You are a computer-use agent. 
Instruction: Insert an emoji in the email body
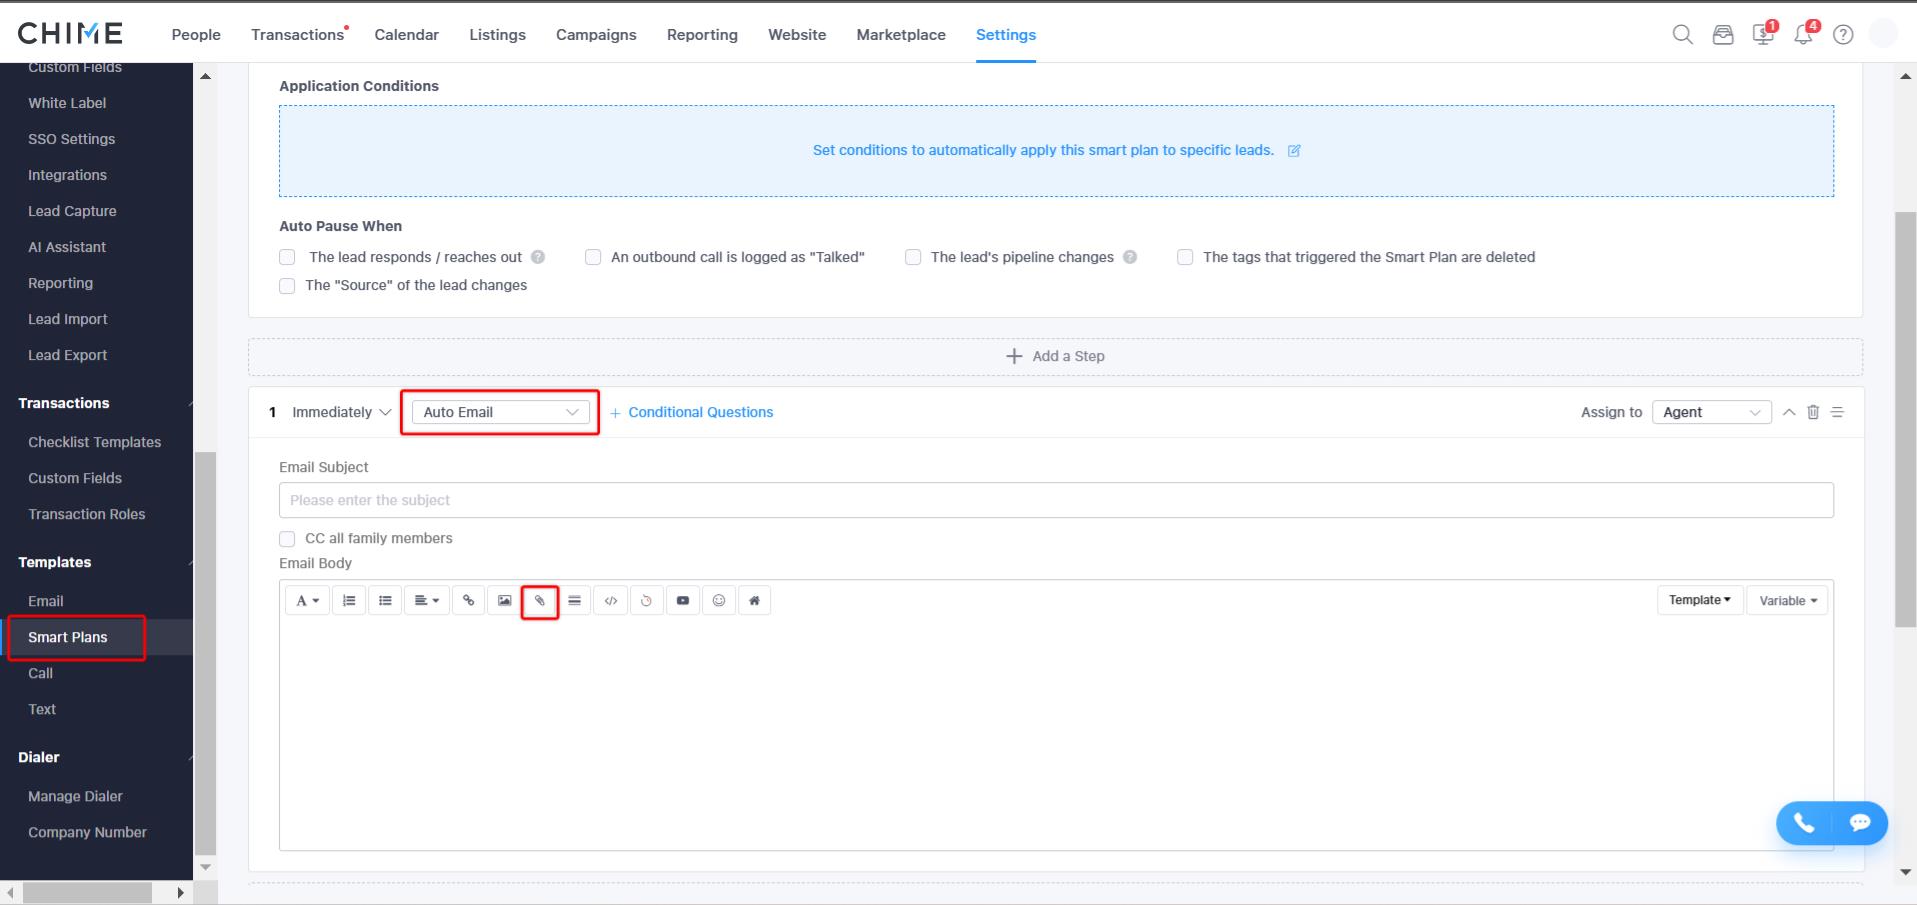pos(719,600)
